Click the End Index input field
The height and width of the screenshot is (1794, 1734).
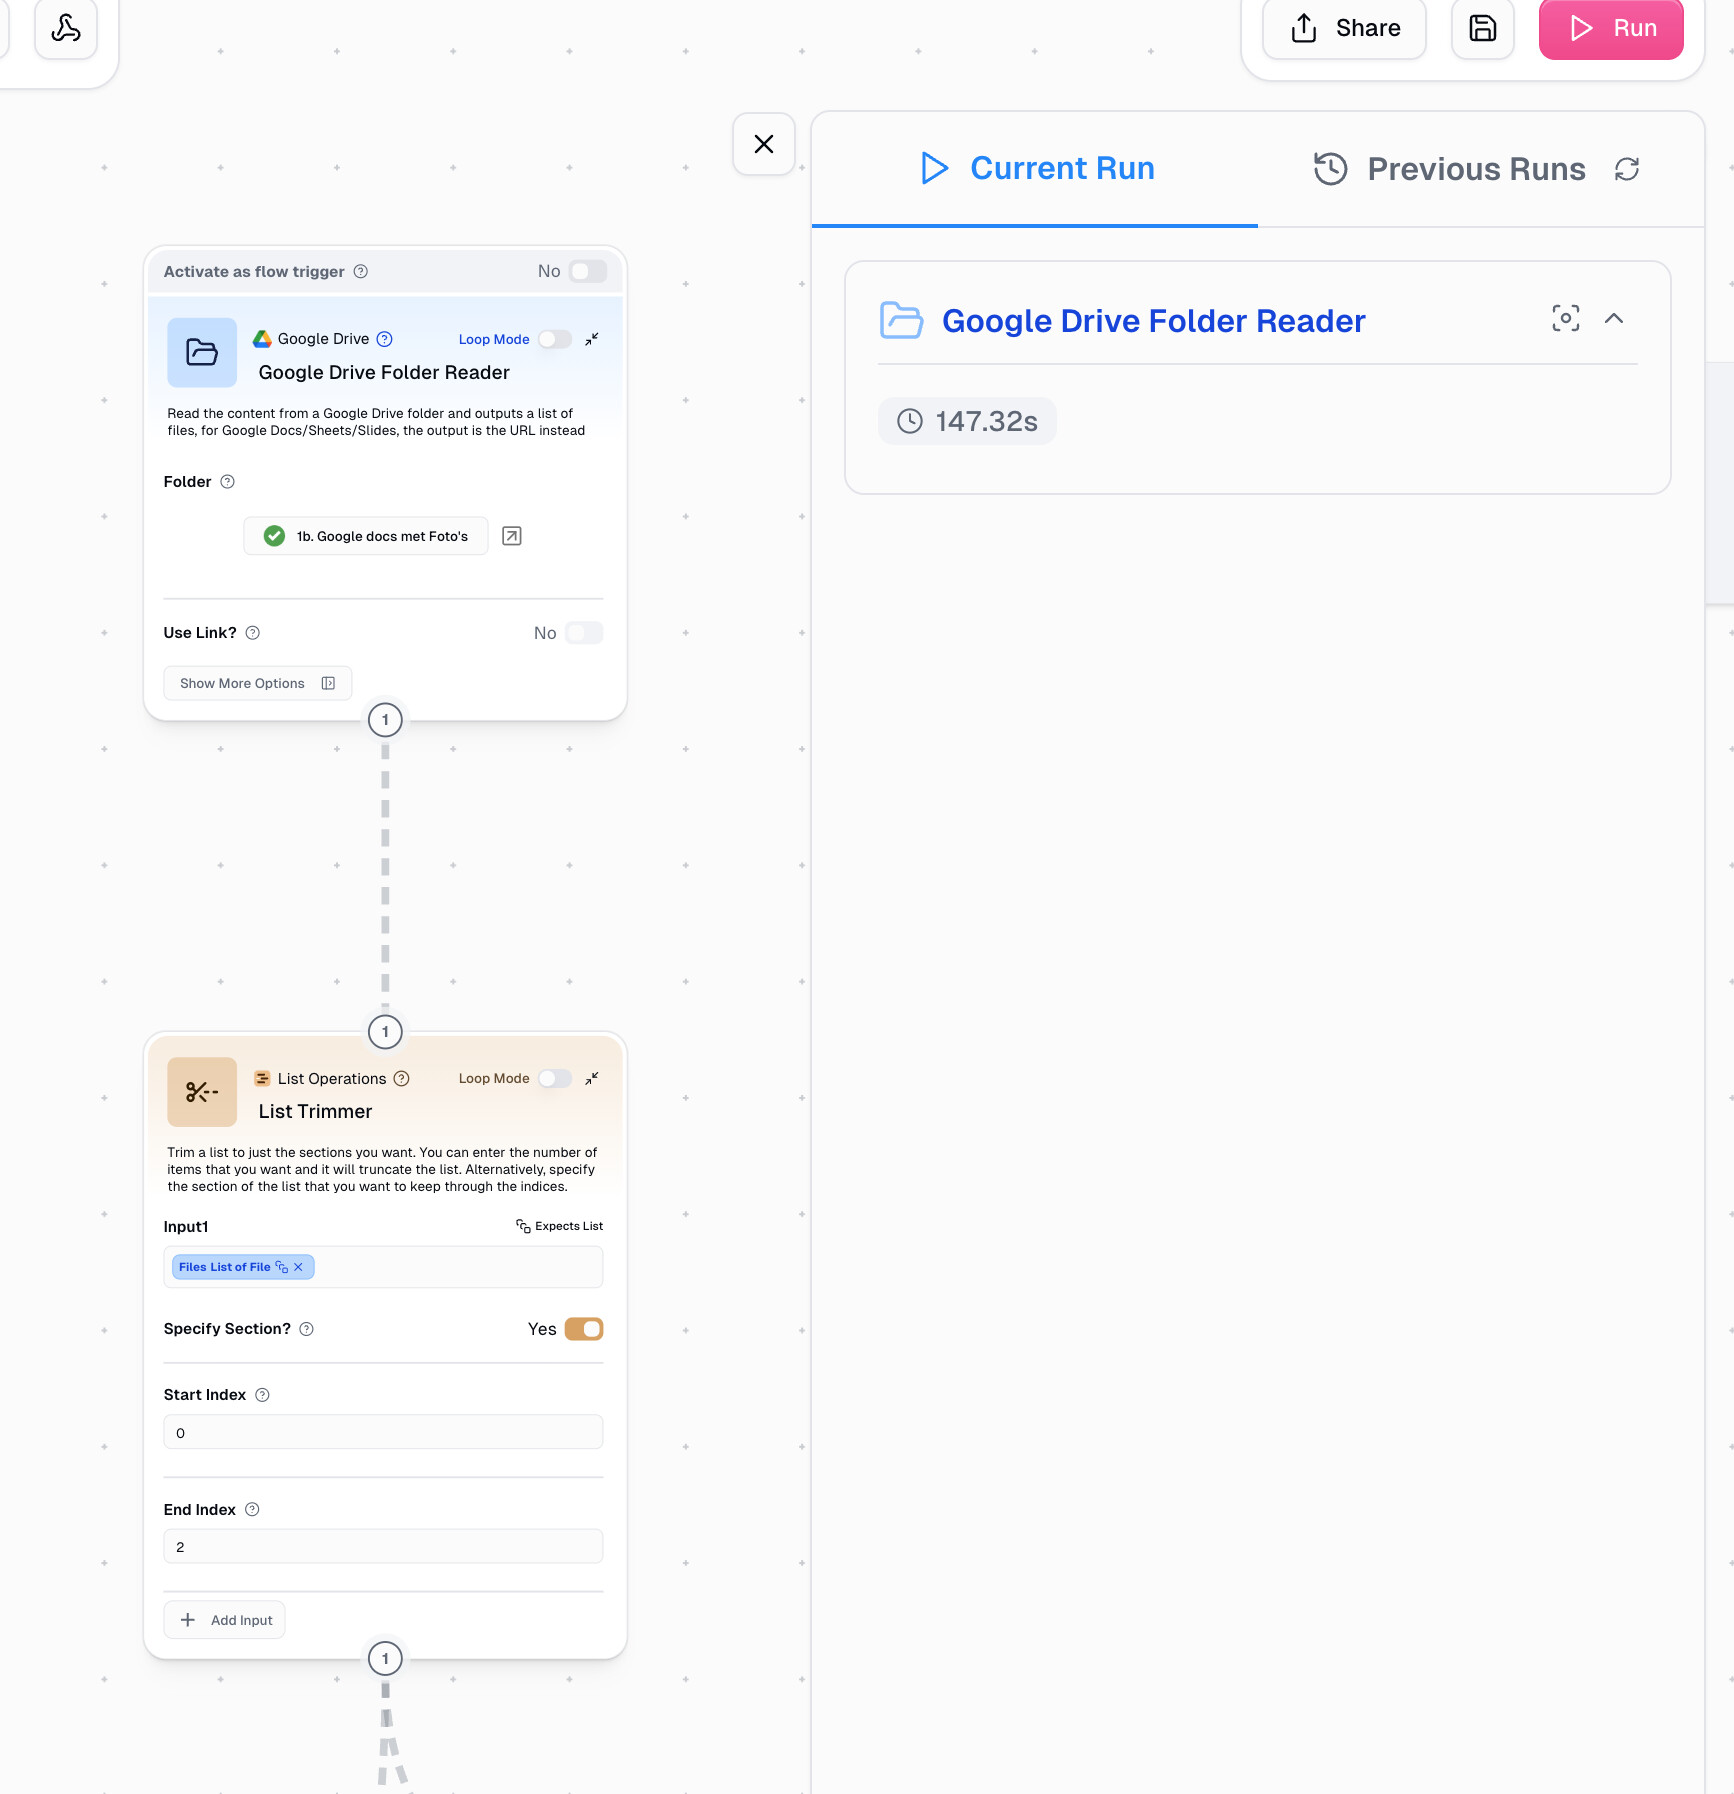tap(383, 1546)
